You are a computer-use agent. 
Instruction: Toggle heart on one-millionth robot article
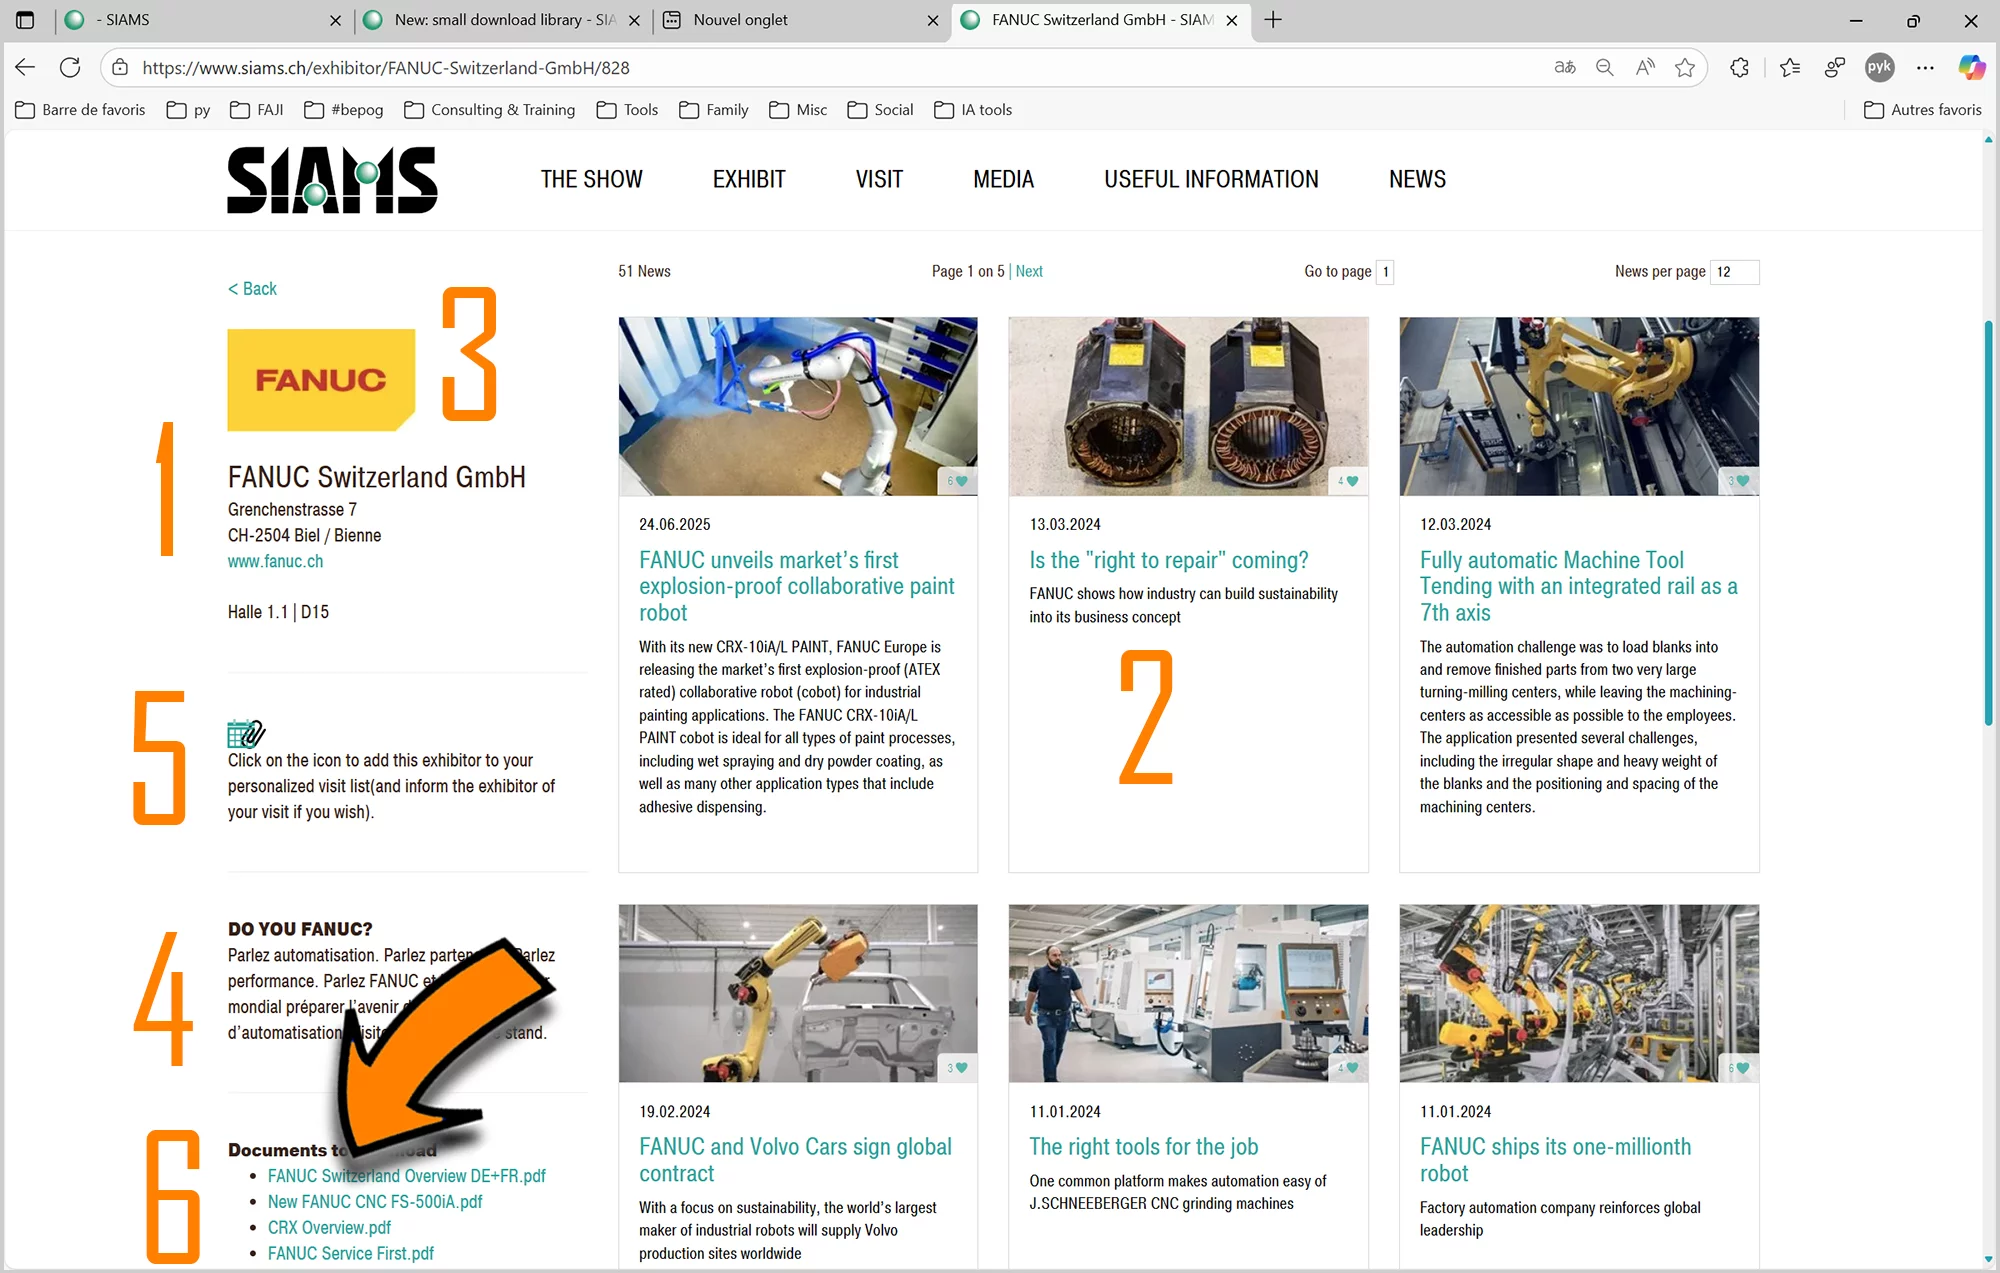1743,1068
